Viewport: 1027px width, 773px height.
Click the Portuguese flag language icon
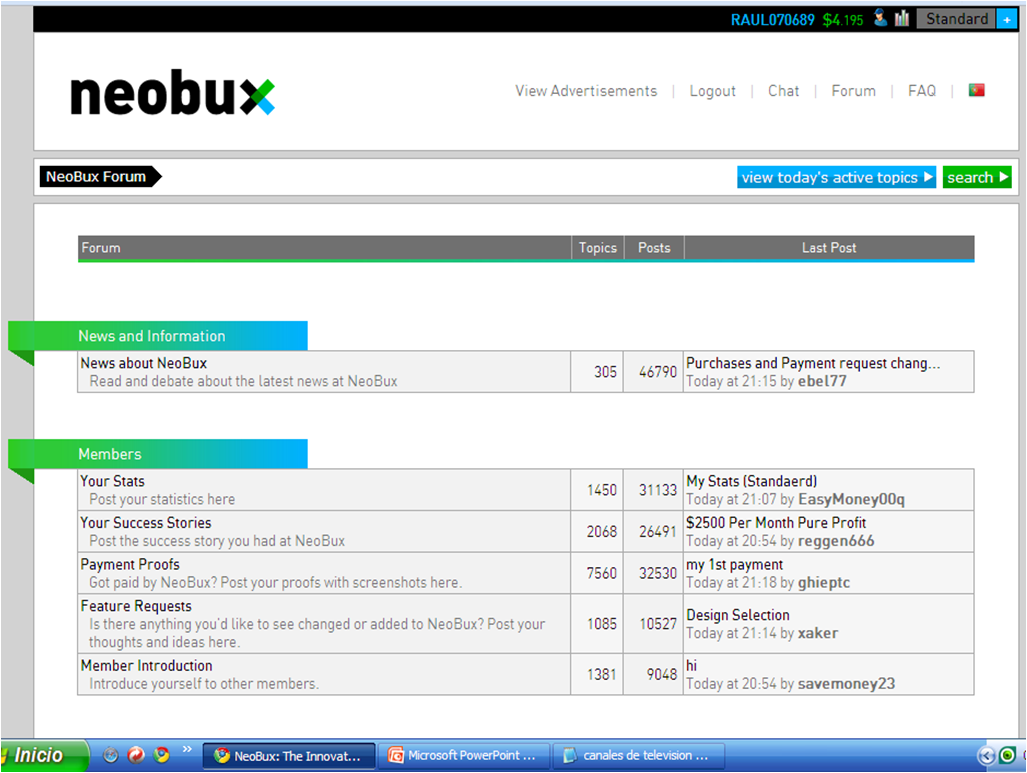tap(976, 90)
